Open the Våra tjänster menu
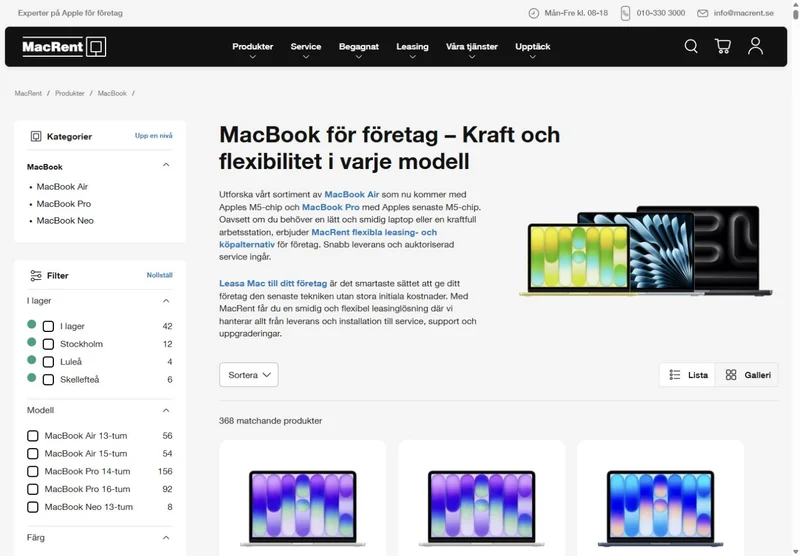This screenshot has height=556, width=800. (x=471, y=46)
